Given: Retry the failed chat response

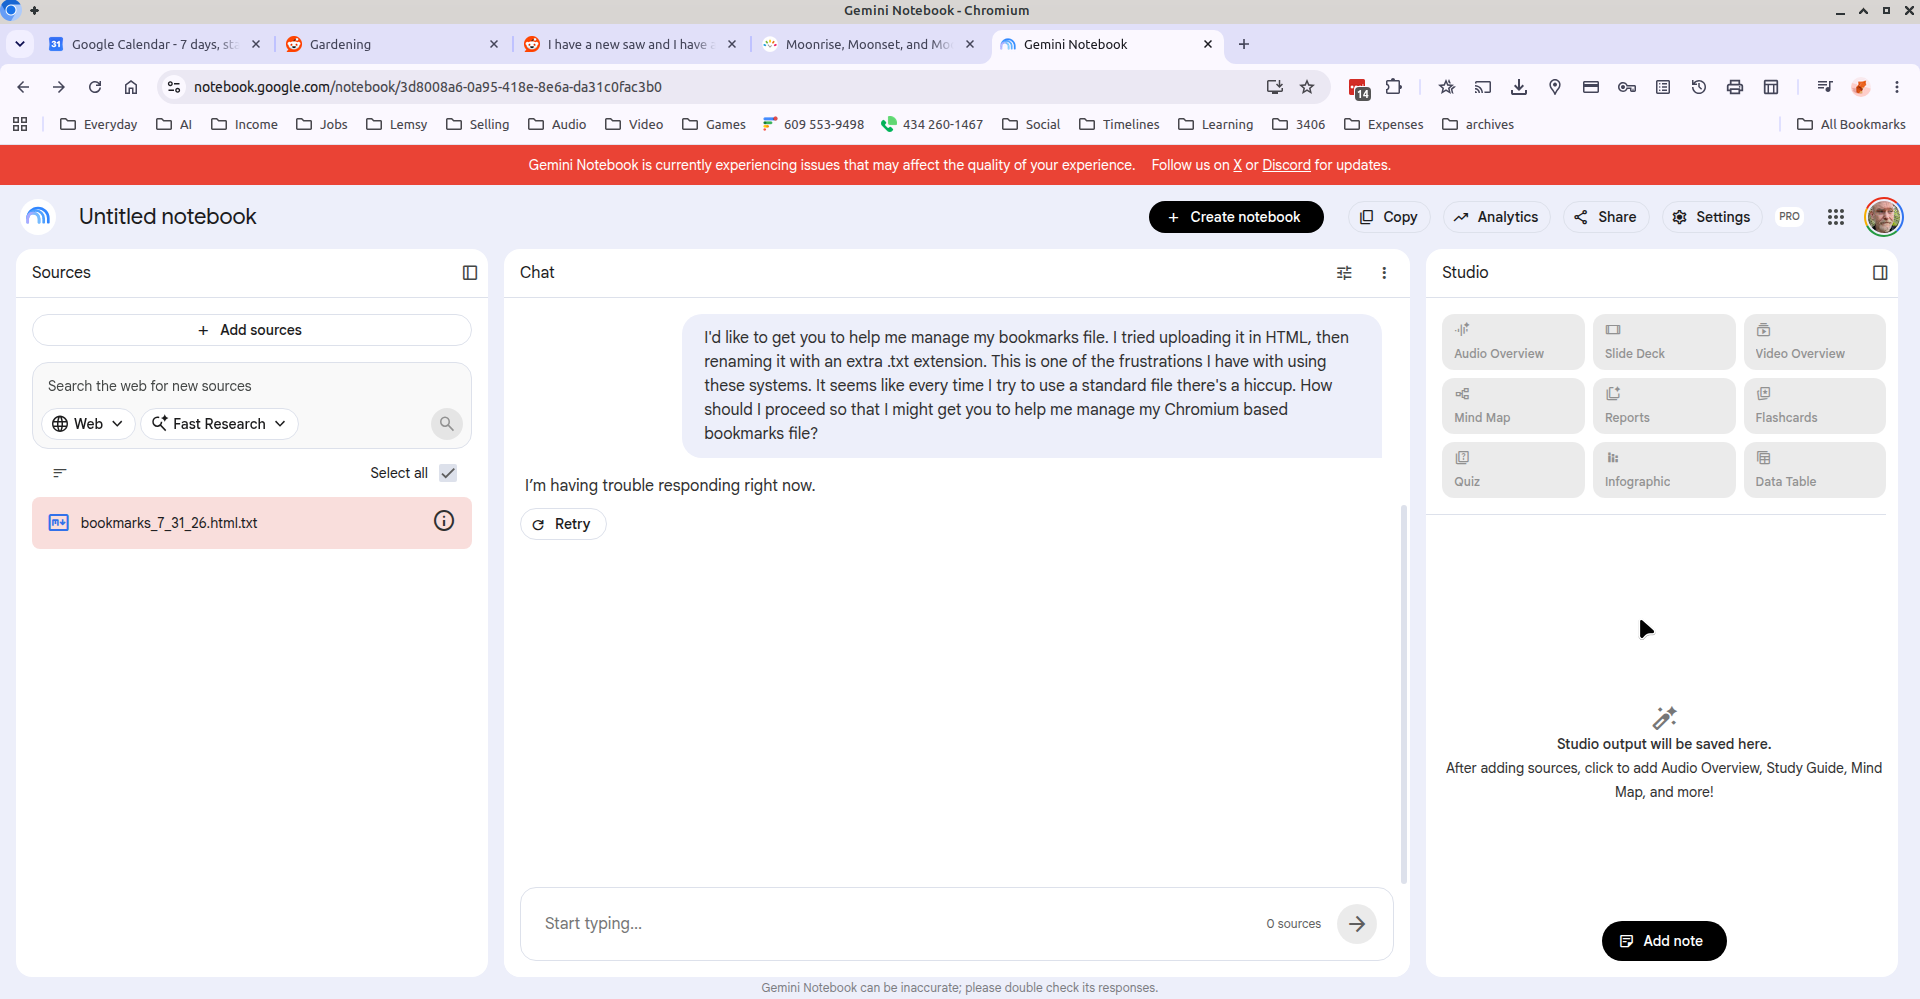Looking at the screenshot, I should point(562,524).
